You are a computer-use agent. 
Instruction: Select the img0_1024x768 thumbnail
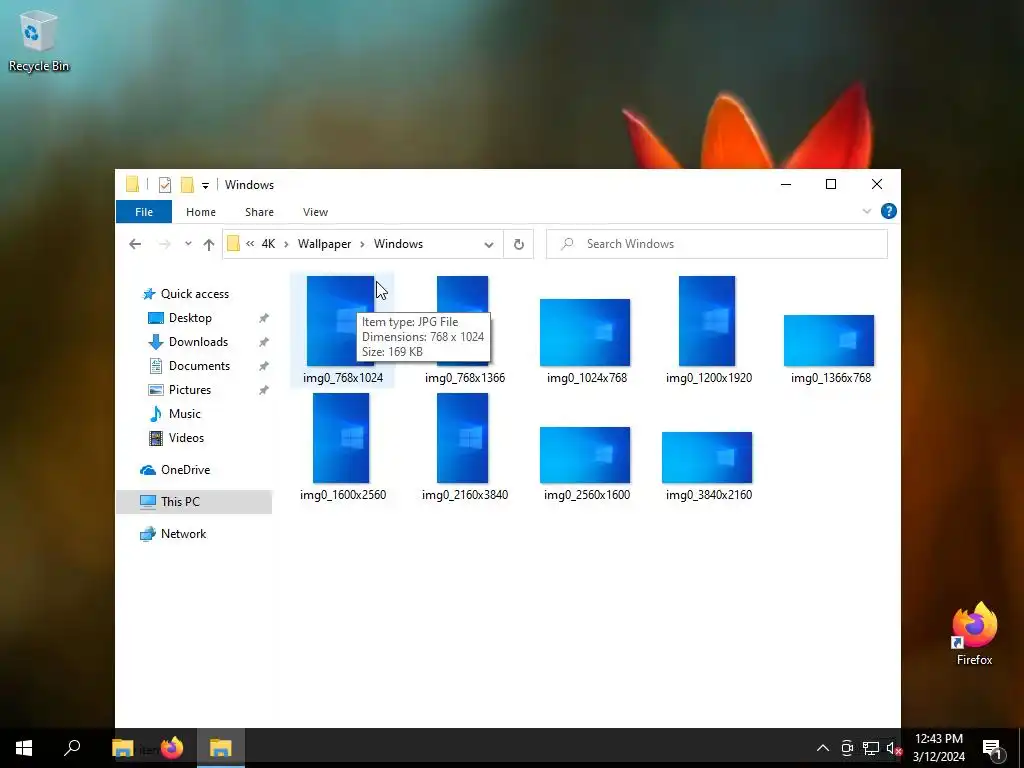[585, 332]
